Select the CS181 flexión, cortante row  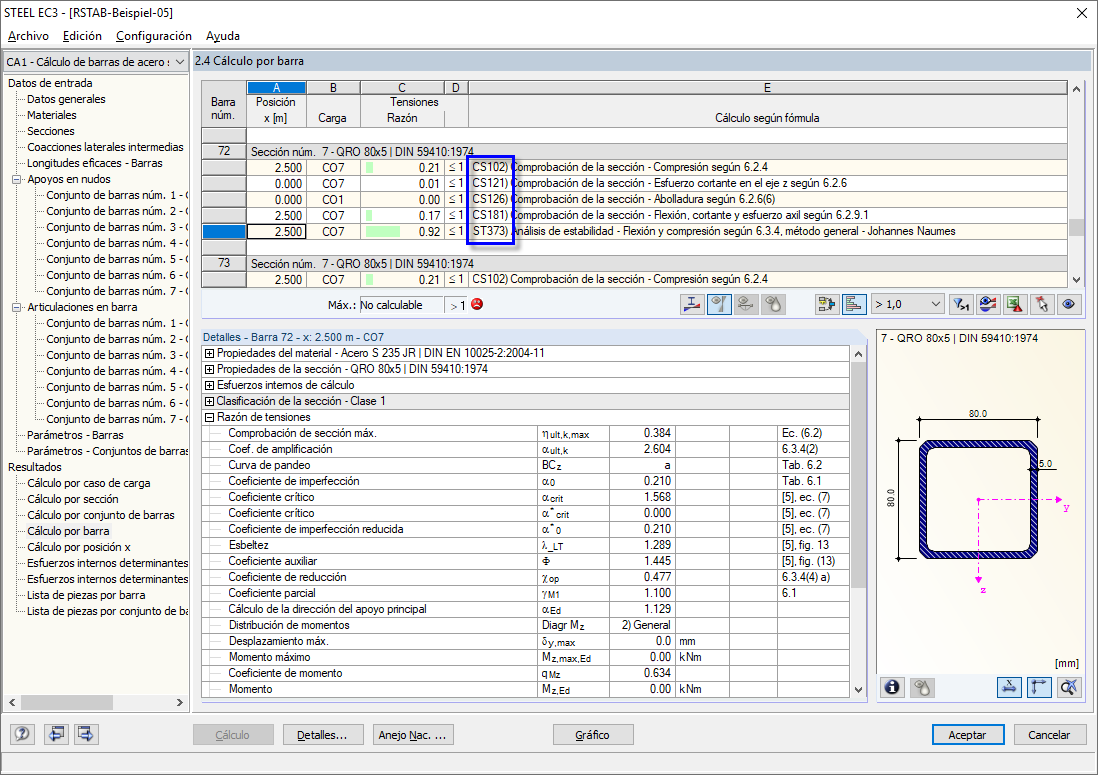670,216
